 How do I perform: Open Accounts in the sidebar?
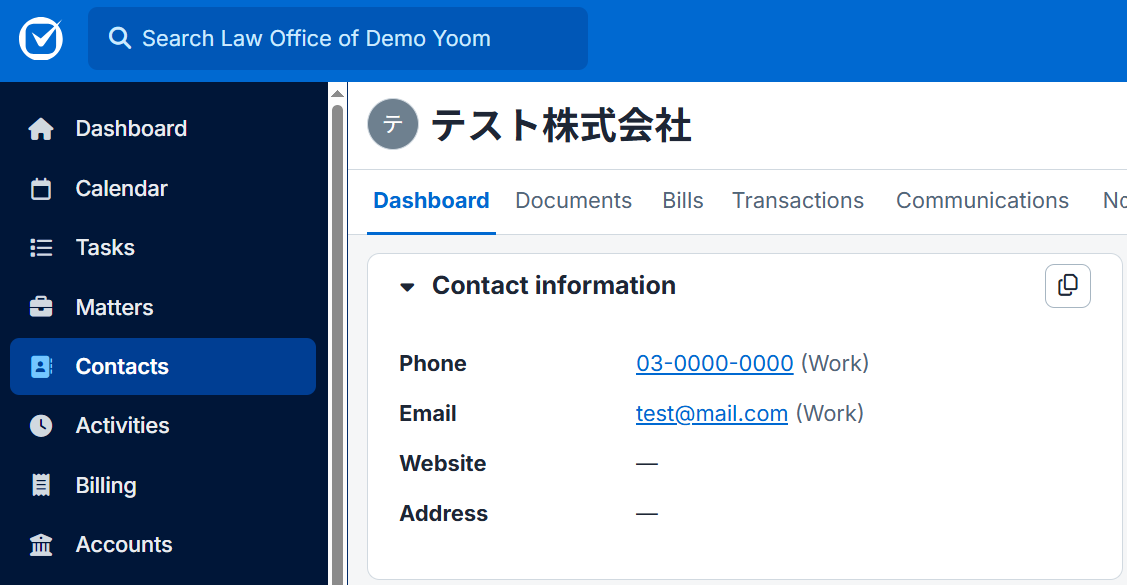[163, 545]
